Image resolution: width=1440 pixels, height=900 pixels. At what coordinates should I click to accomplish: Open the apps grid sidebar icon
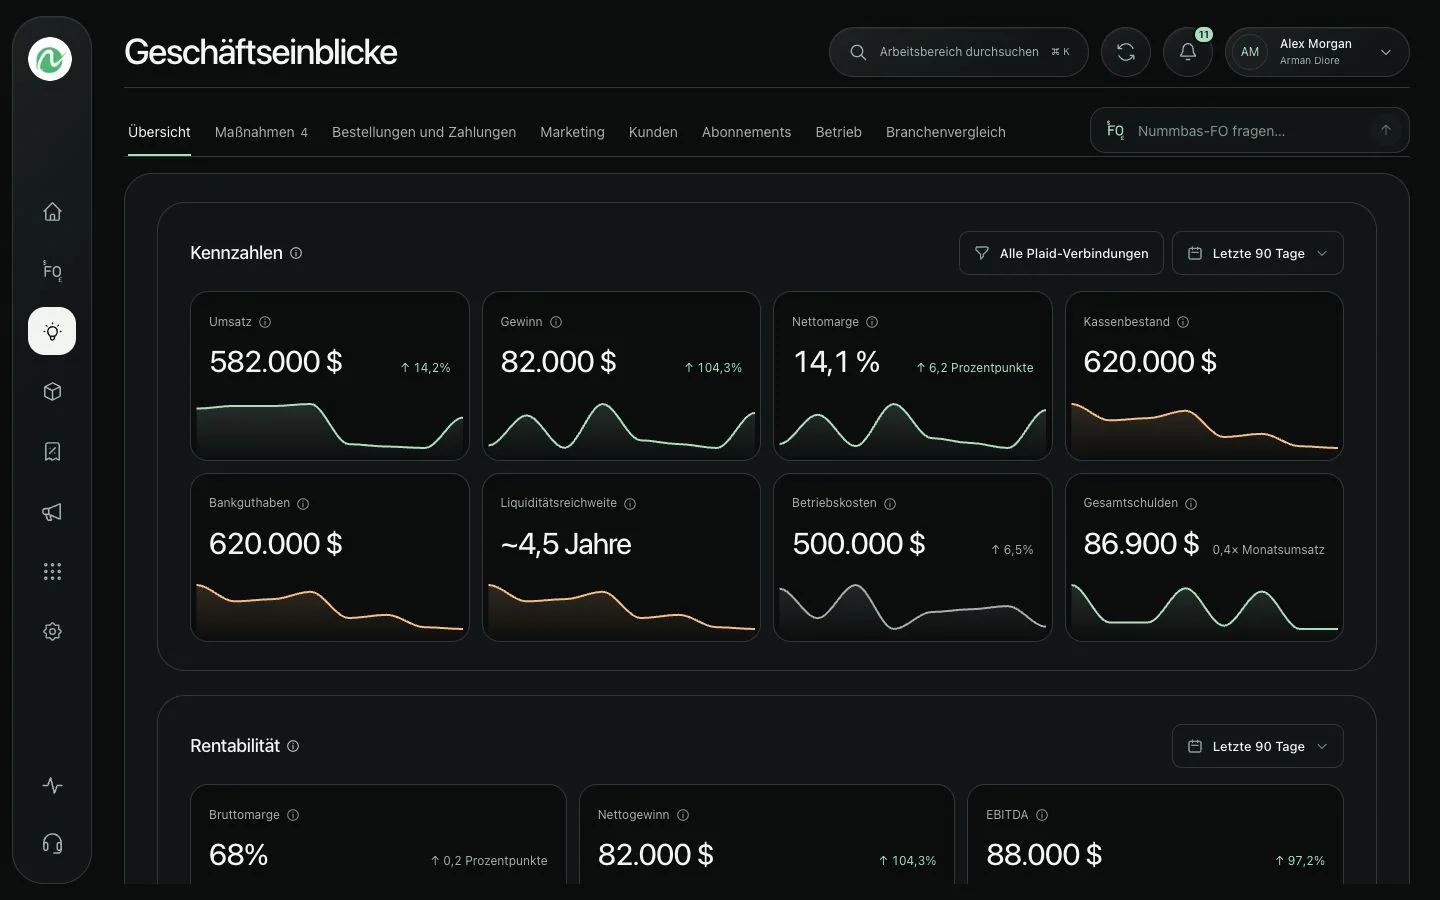point(52,571)
